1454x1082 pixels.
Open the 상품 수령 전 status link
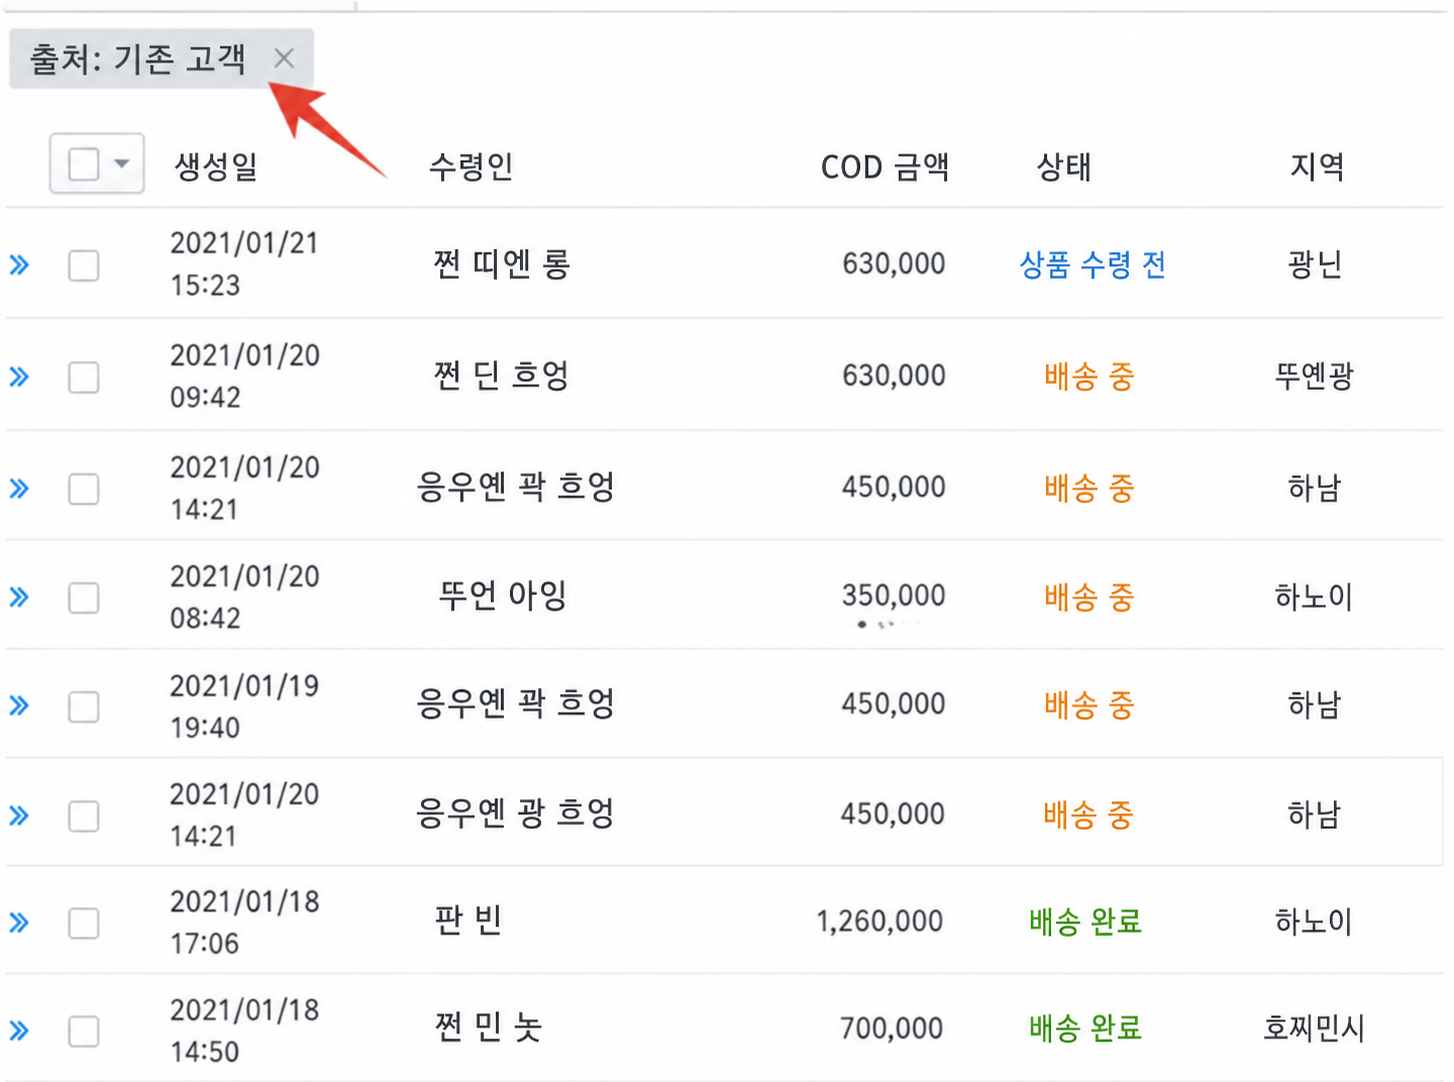(1092, 265)
